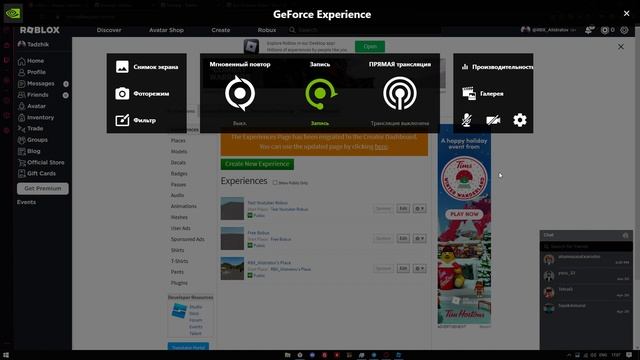
Task: Open the Robux balance icon
Action: click(x=605, y=30)
